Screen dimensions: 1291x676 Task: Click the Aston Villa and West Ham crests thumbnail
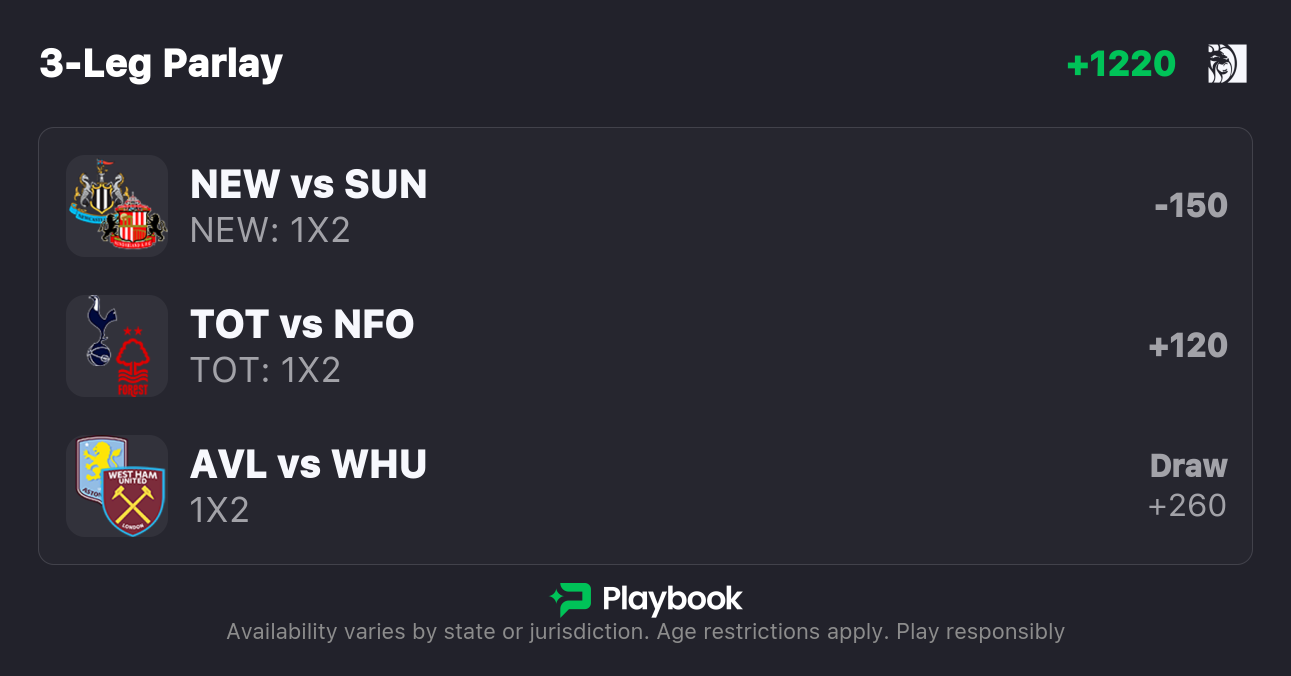coord(117,486)
